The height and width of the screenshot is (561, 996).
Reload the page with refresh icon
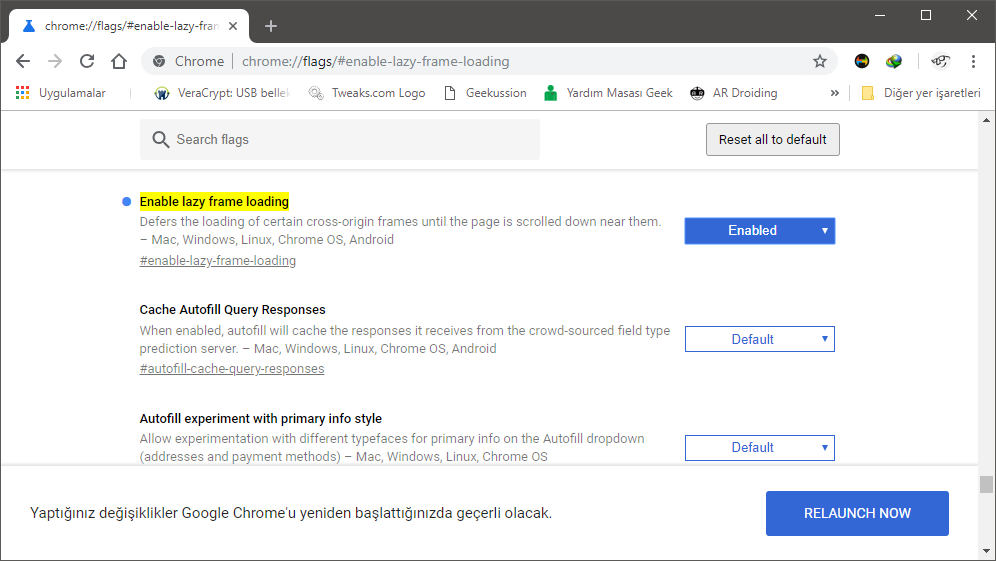[87, 61]
